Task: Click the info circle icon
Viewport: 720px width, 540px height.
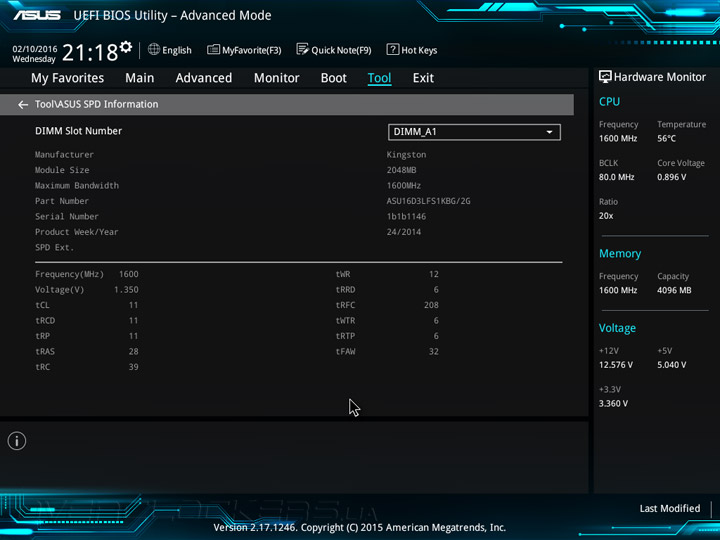Action: pyautogui.click(x=17, y=441)
